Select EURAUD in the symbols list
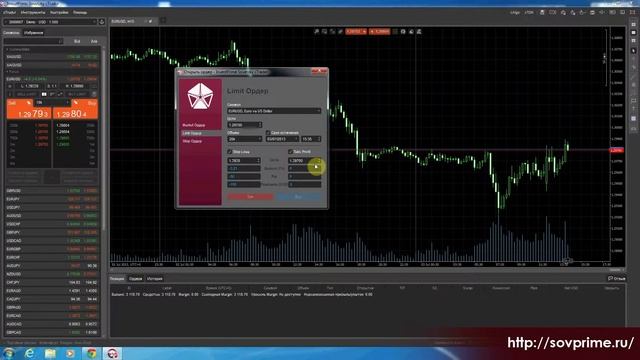 point(52,291)
